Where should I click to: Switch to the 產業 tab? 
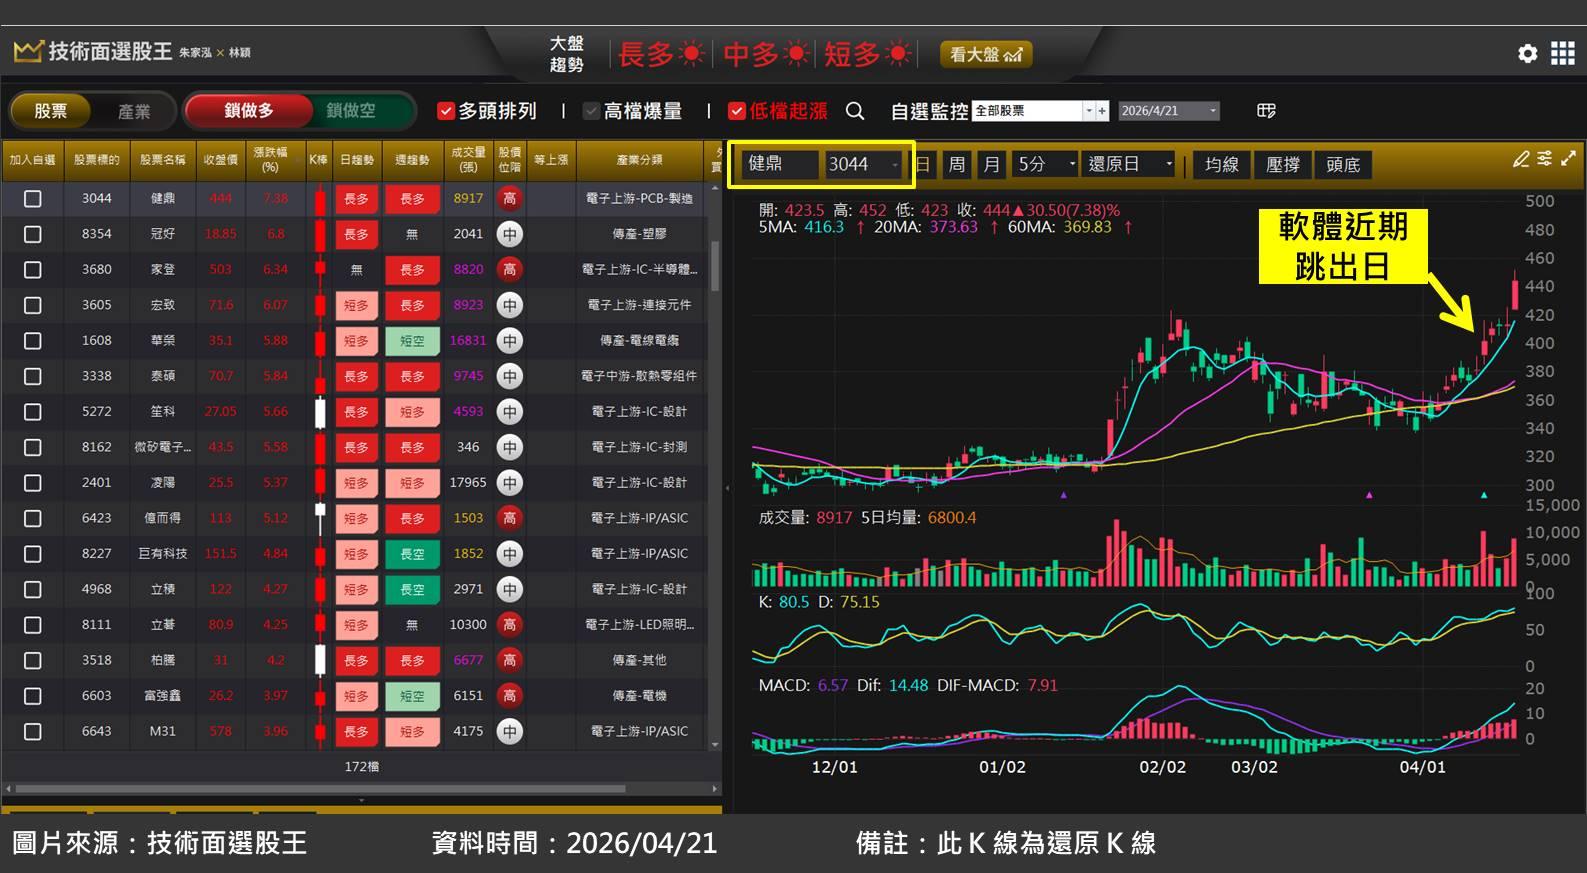click(134, 111)
